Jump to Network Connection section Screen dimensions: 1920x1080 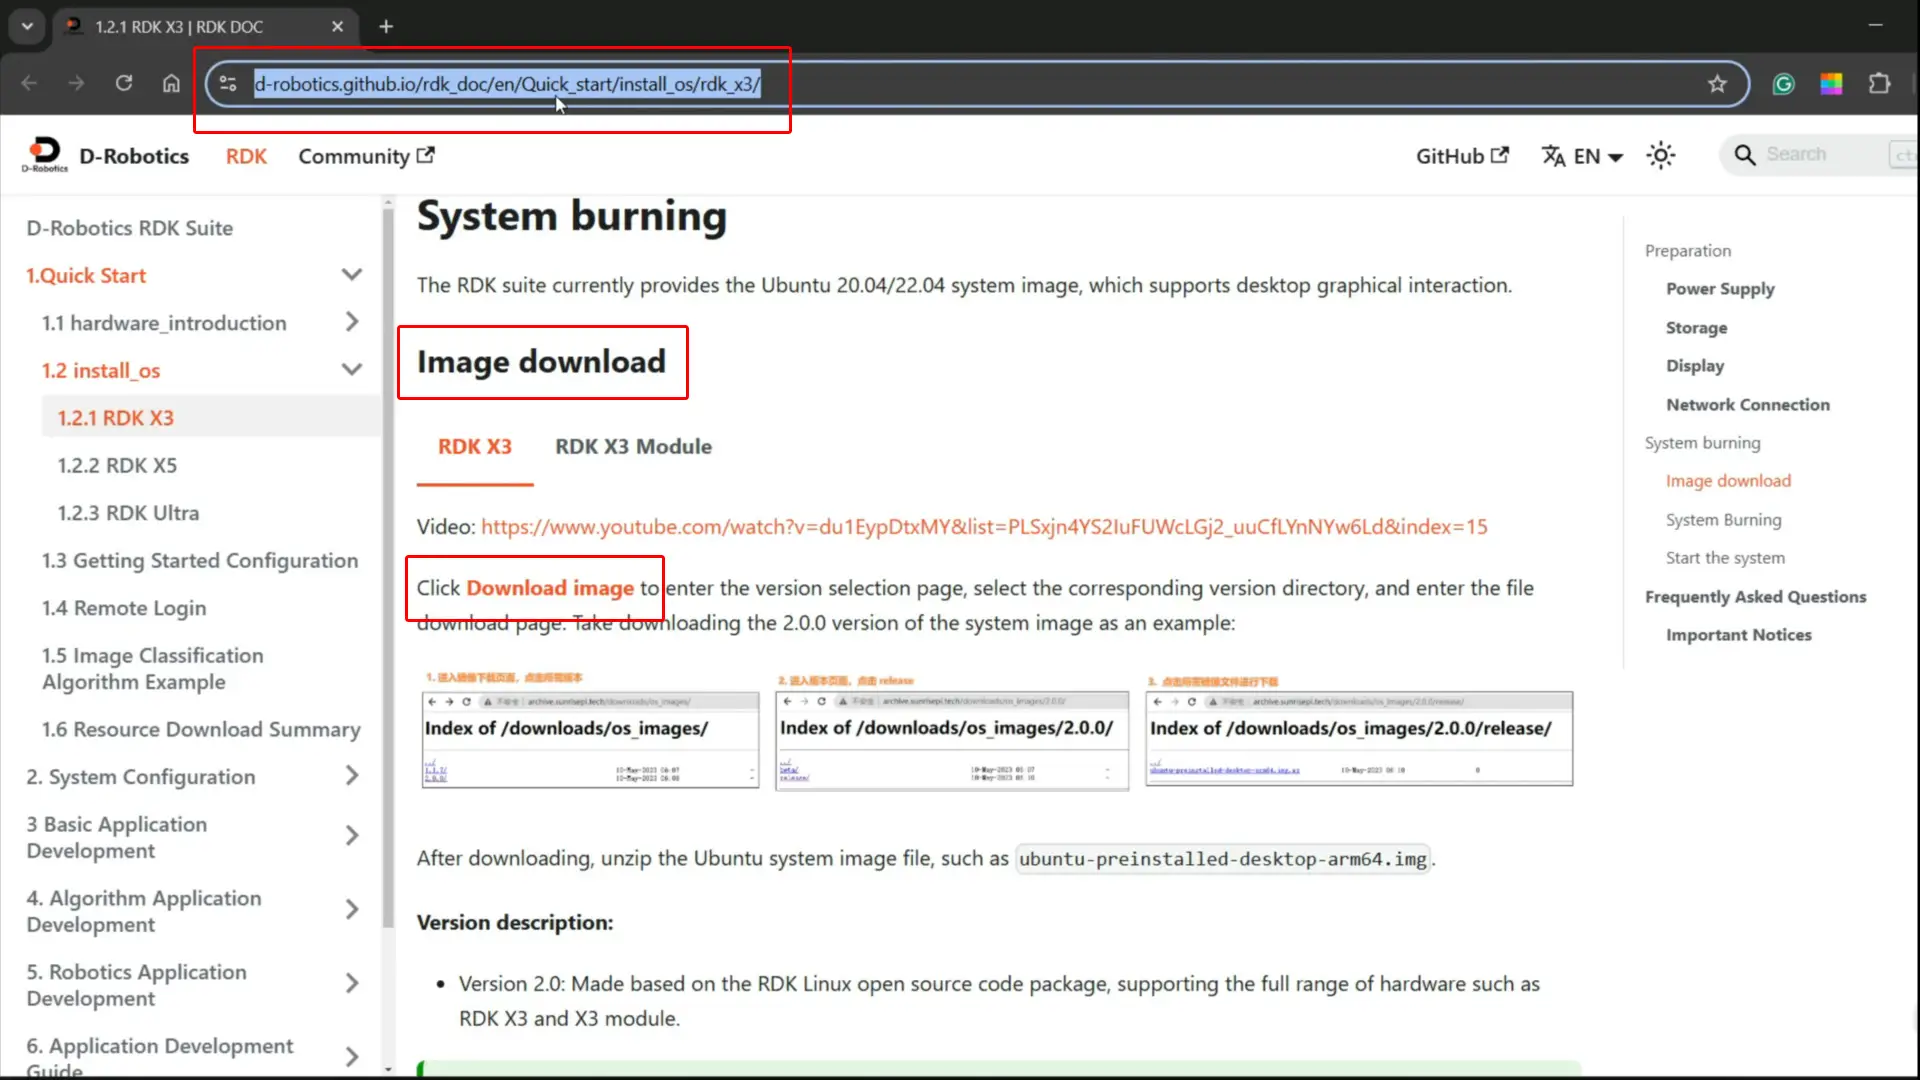(x=1748, y=405)
